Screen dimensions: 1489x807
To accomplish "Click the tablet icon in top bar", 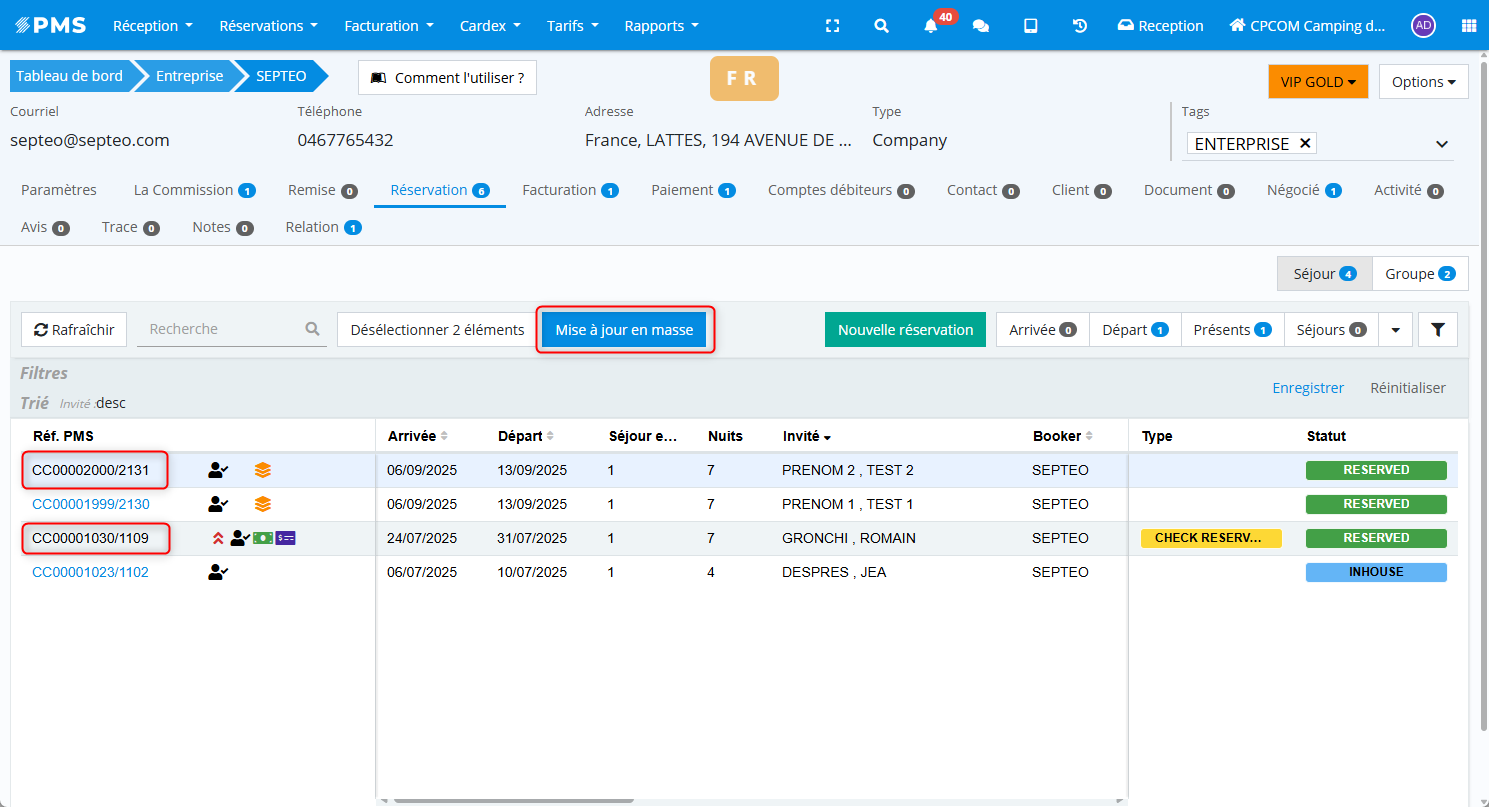I will click(x=1030, y=26).
